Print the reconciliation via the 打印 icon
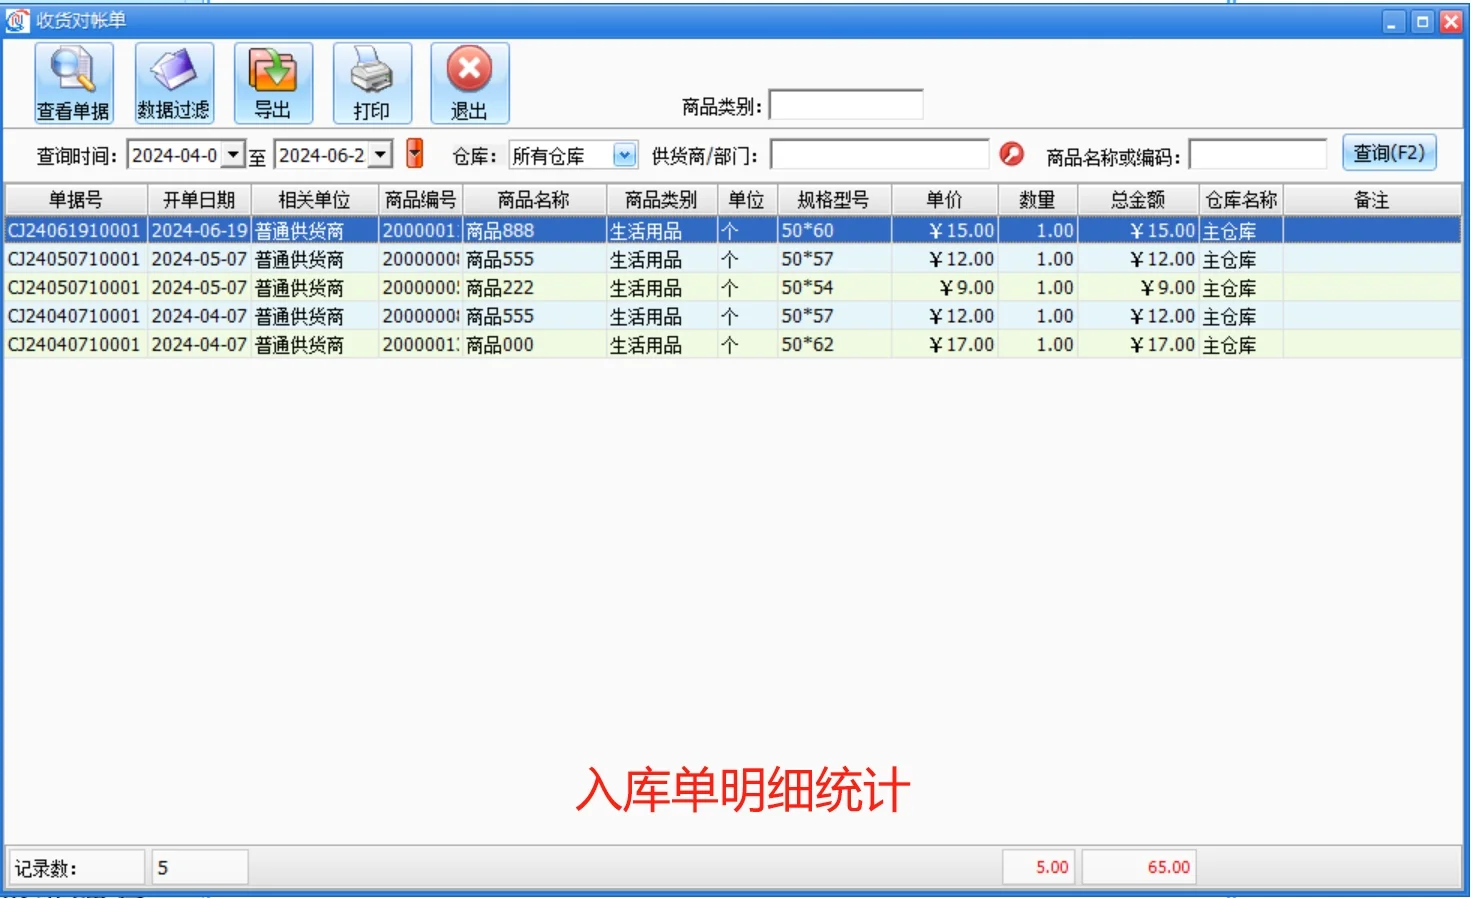The width and height of the screenshot is (1471, 898). (x=372, y=83)
